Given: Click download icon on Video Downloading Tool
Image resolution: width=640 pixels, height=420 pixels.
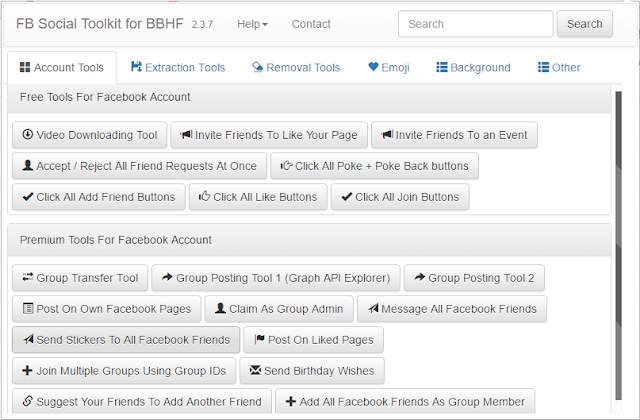Looking at the screenshot, I should [x=27, y=134].
